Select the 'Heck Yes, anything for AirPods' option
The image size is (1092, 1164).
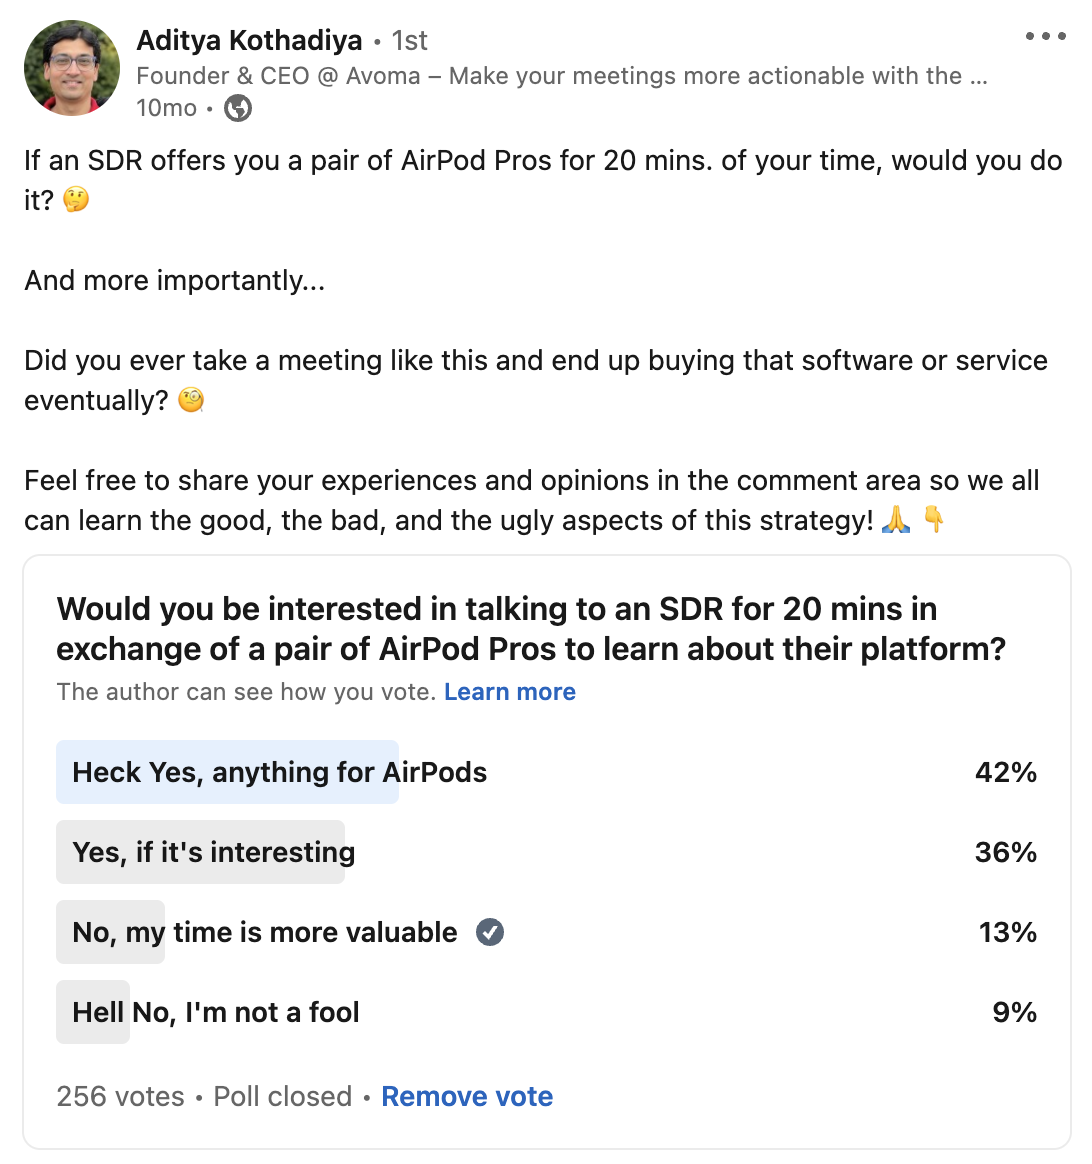(x=280, y=772)
